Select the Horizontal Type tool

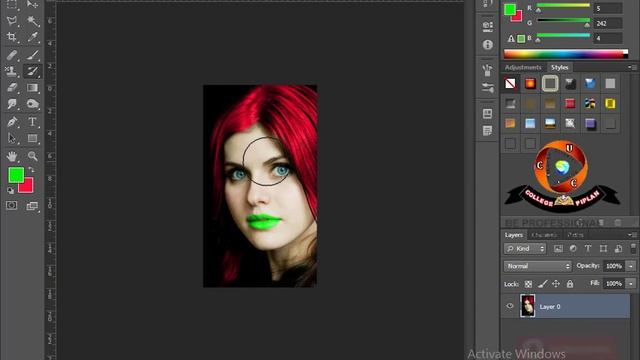click(x=32, y=122)
